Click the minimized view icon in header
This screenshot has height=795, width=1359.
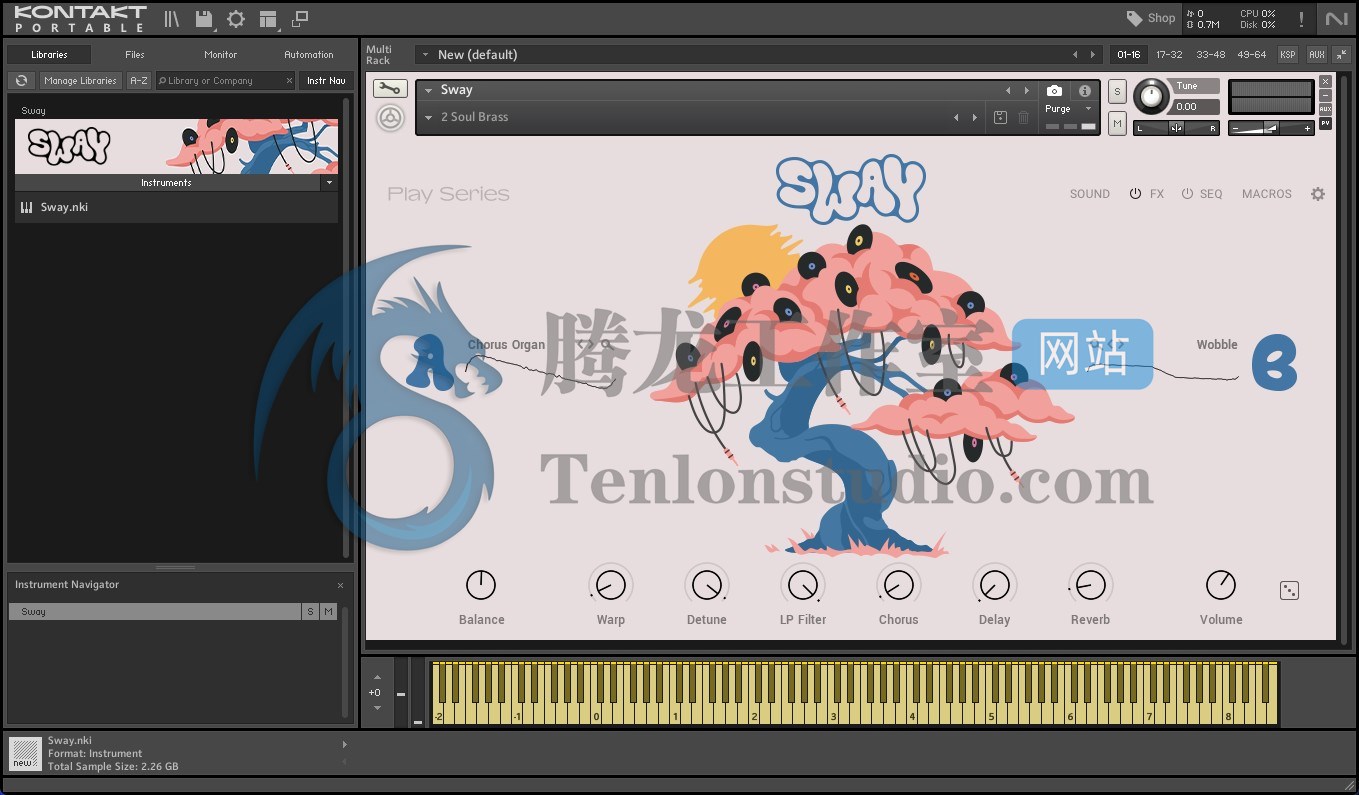pyautogui.click(x=299, y=19)
